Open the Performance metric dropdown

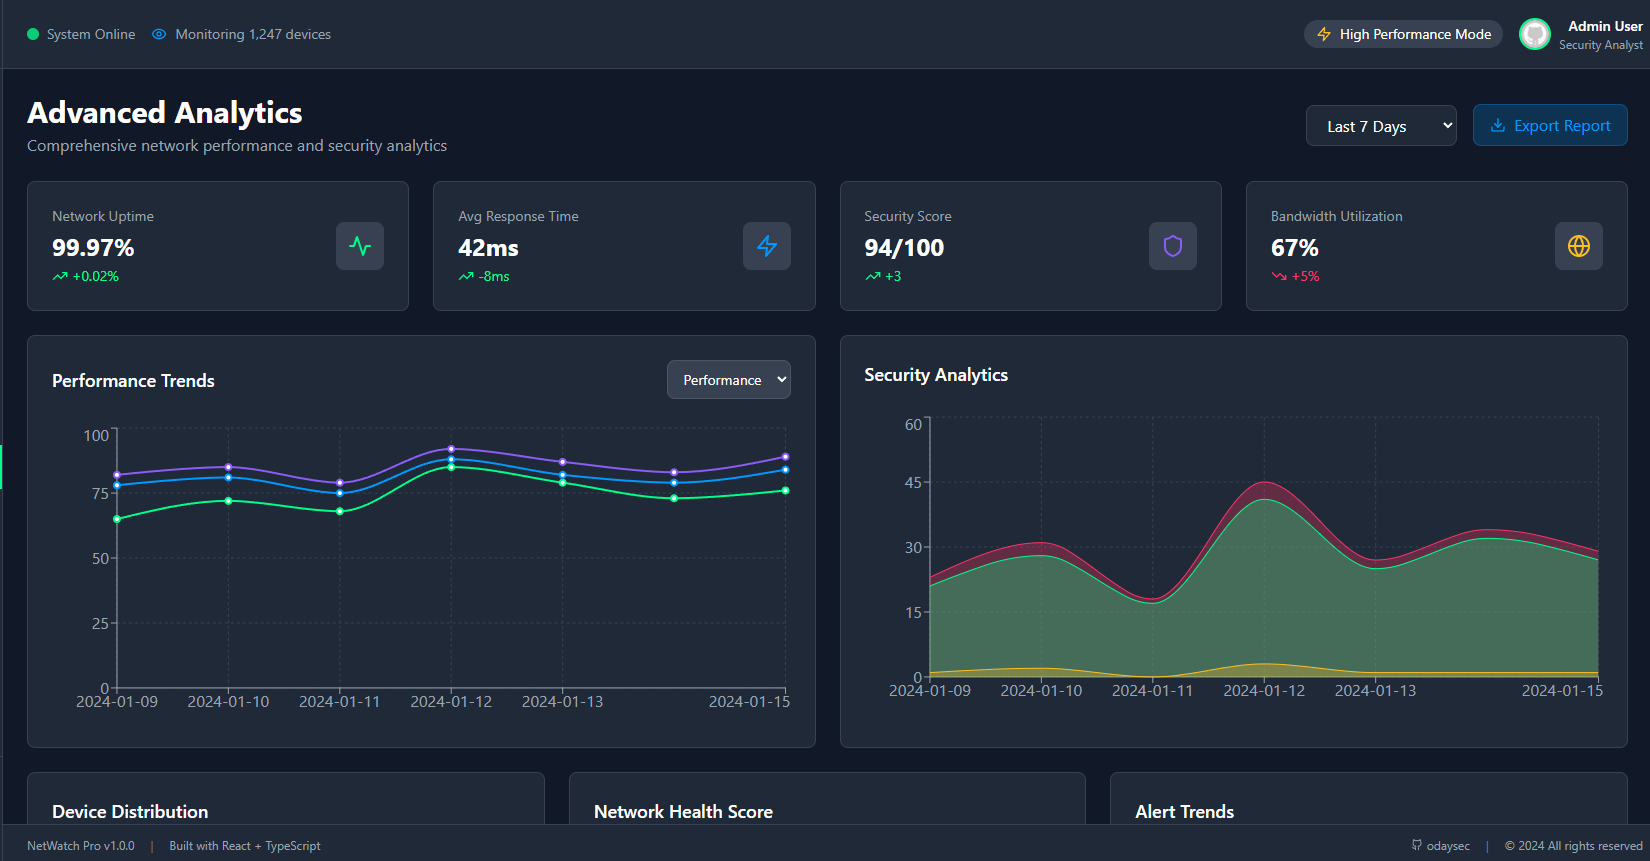click(729, 380)
